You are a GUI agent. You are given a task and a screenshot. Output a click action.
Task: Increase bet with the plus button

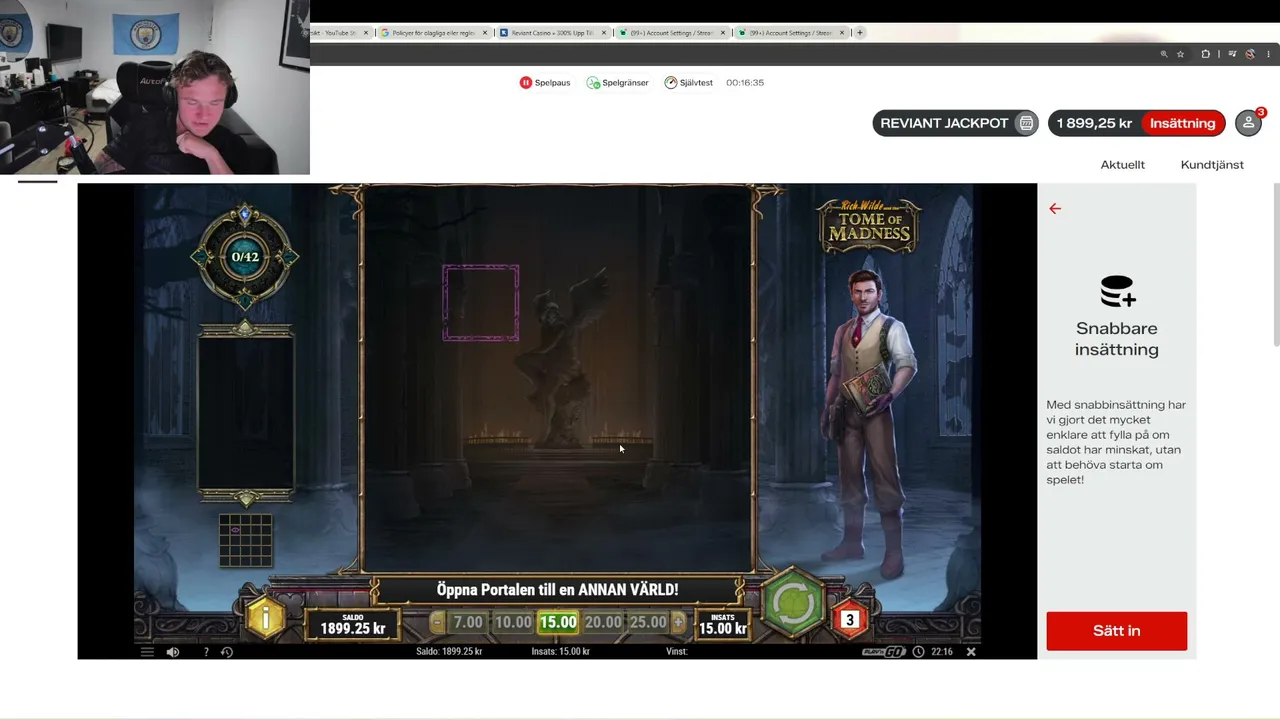(678, 622)
